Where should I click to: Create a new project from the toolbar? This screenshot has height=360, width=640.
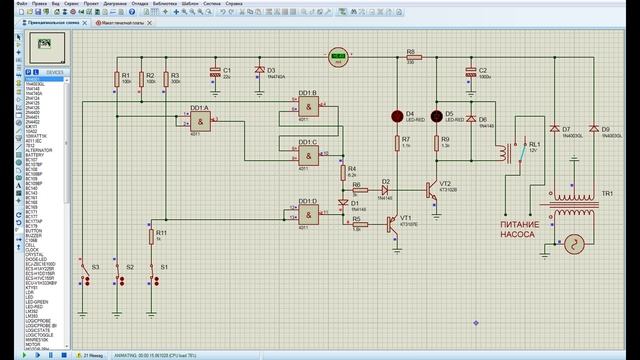[x=22, y=12]
